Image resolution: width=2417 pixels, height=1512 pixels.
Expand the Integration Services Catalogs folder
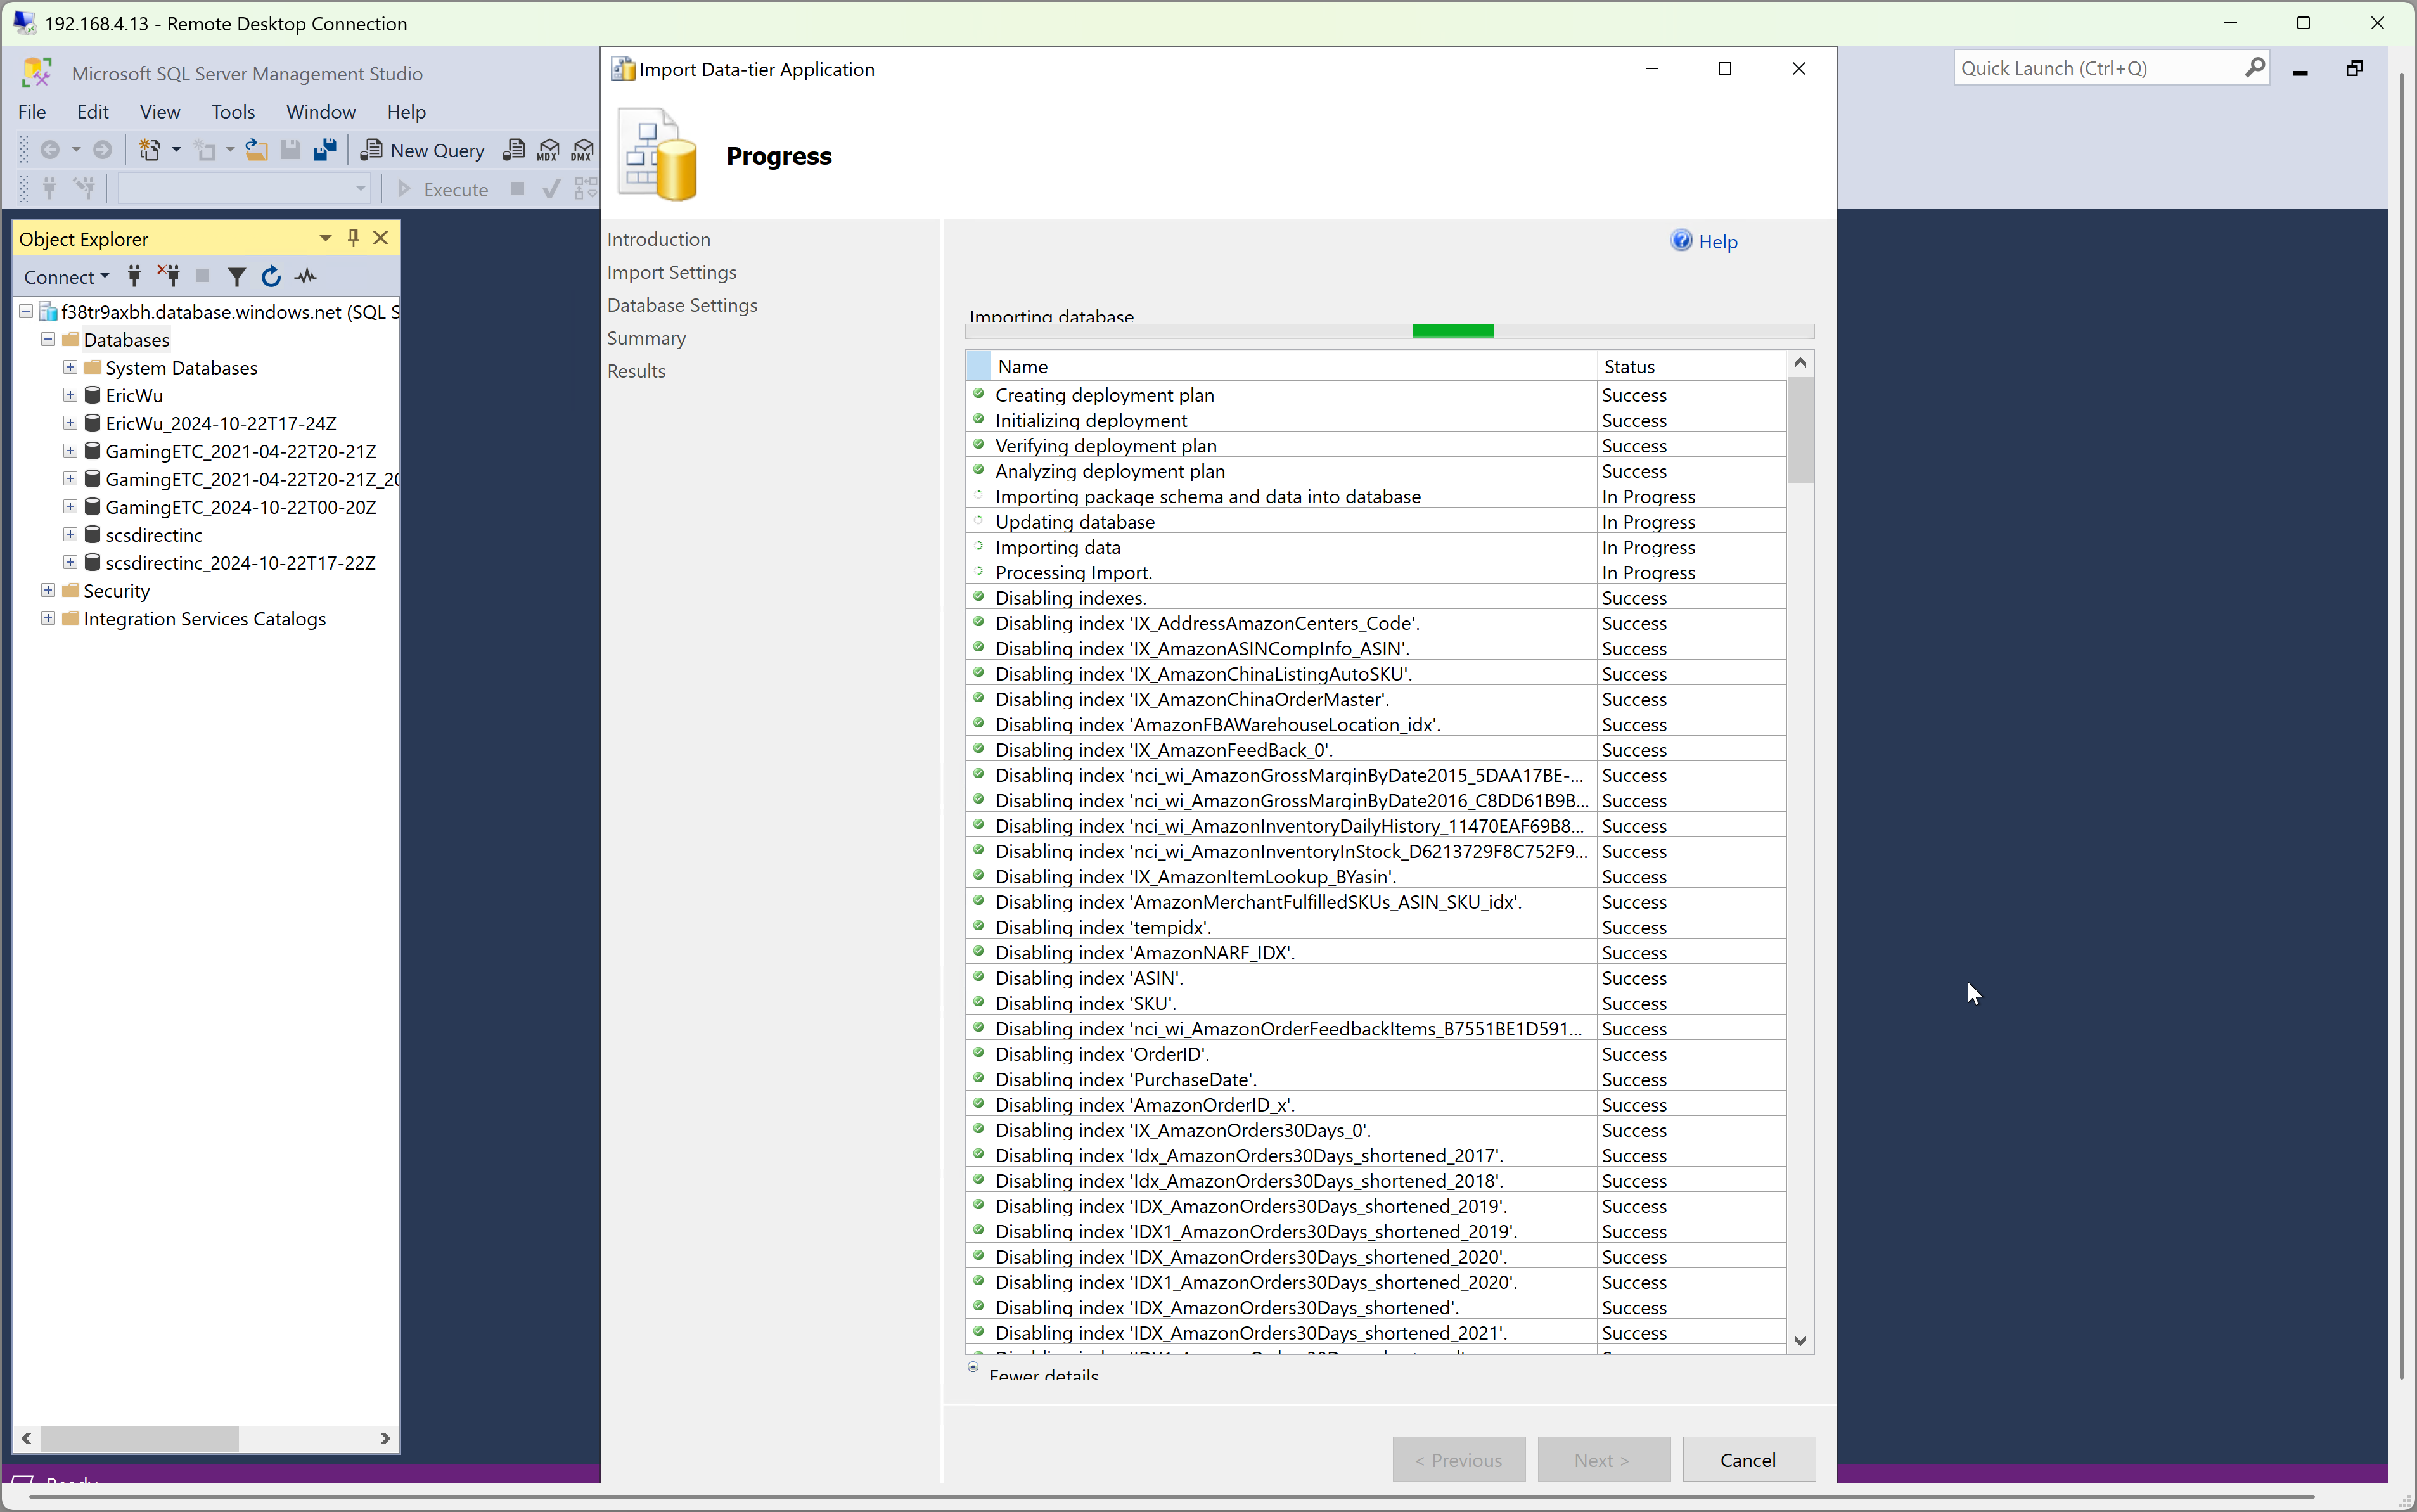coord(48,619)
